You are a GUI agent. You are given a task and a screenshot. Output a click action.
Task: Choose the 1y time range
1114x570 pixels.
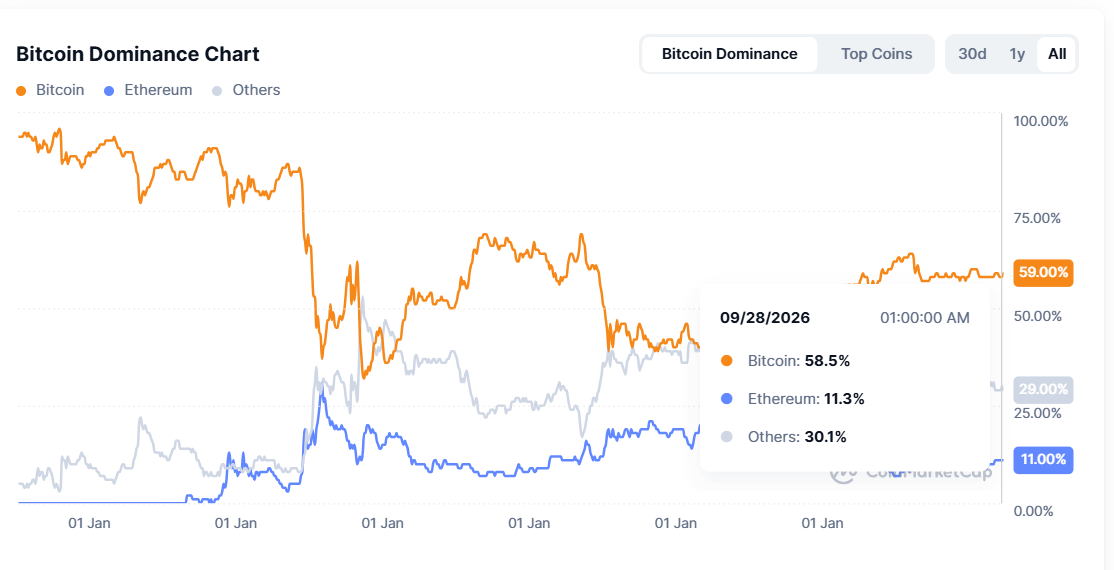1017,54
